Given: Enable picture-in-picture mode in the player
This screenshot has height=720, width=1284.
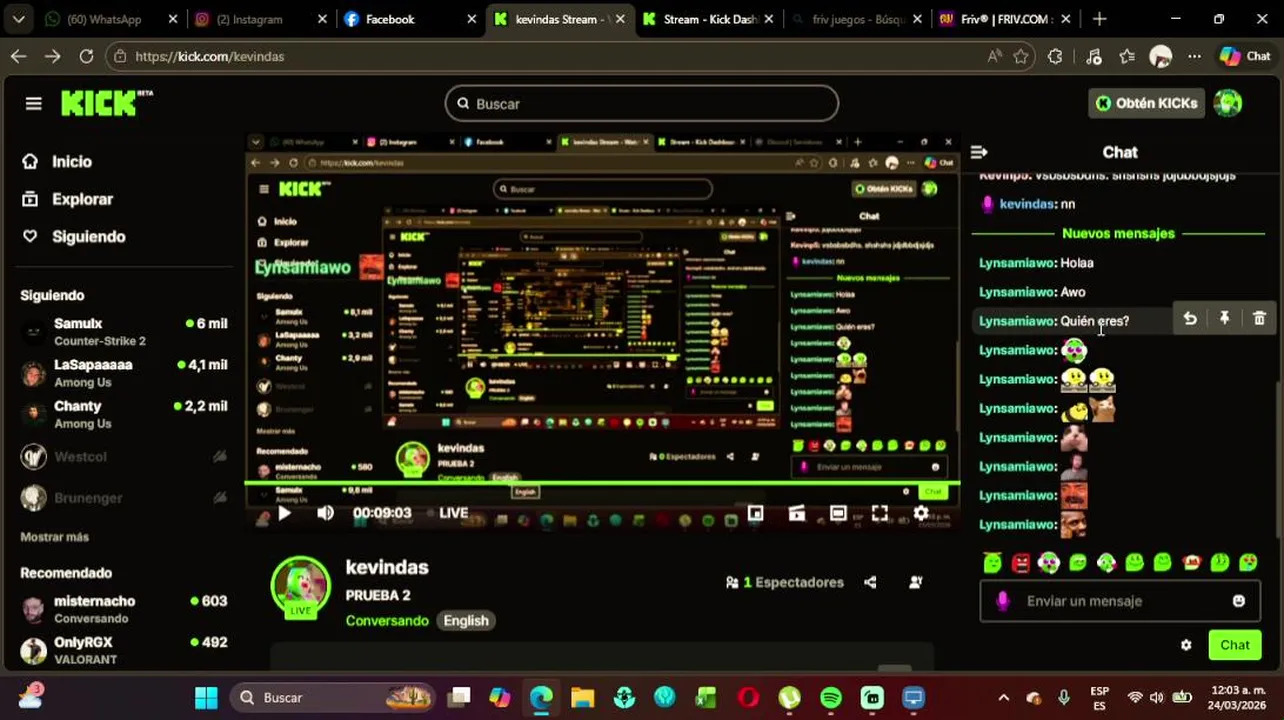Looking at the screenshot, I should pyautogui.click(x=755, y=513).
